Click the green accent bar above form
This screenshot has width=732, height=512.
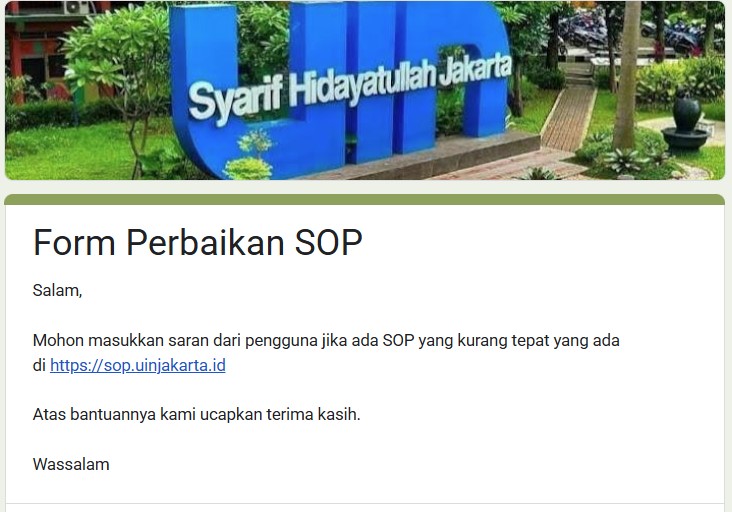point(365,199)
